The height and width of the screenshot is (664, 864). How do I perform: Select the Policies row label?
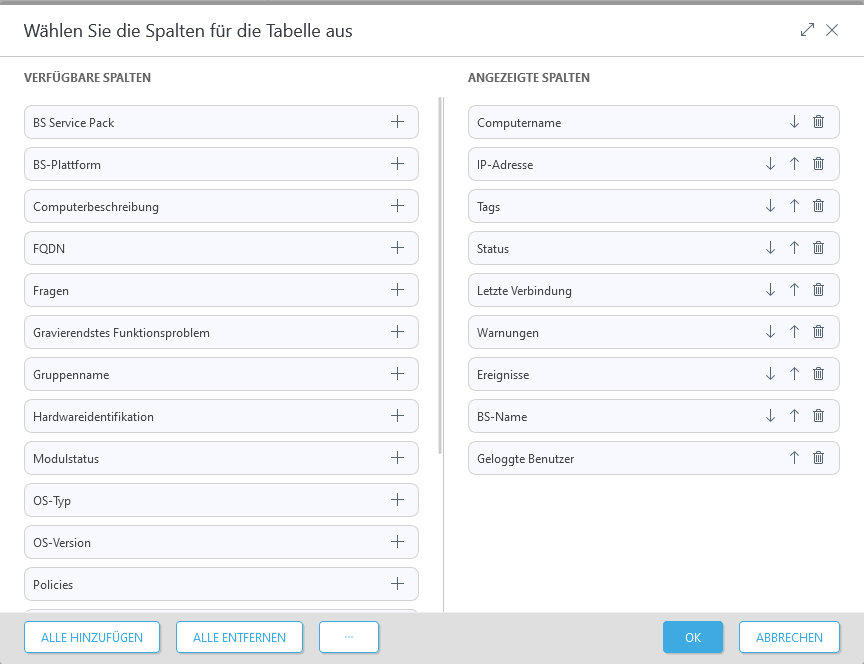point(53,585)
